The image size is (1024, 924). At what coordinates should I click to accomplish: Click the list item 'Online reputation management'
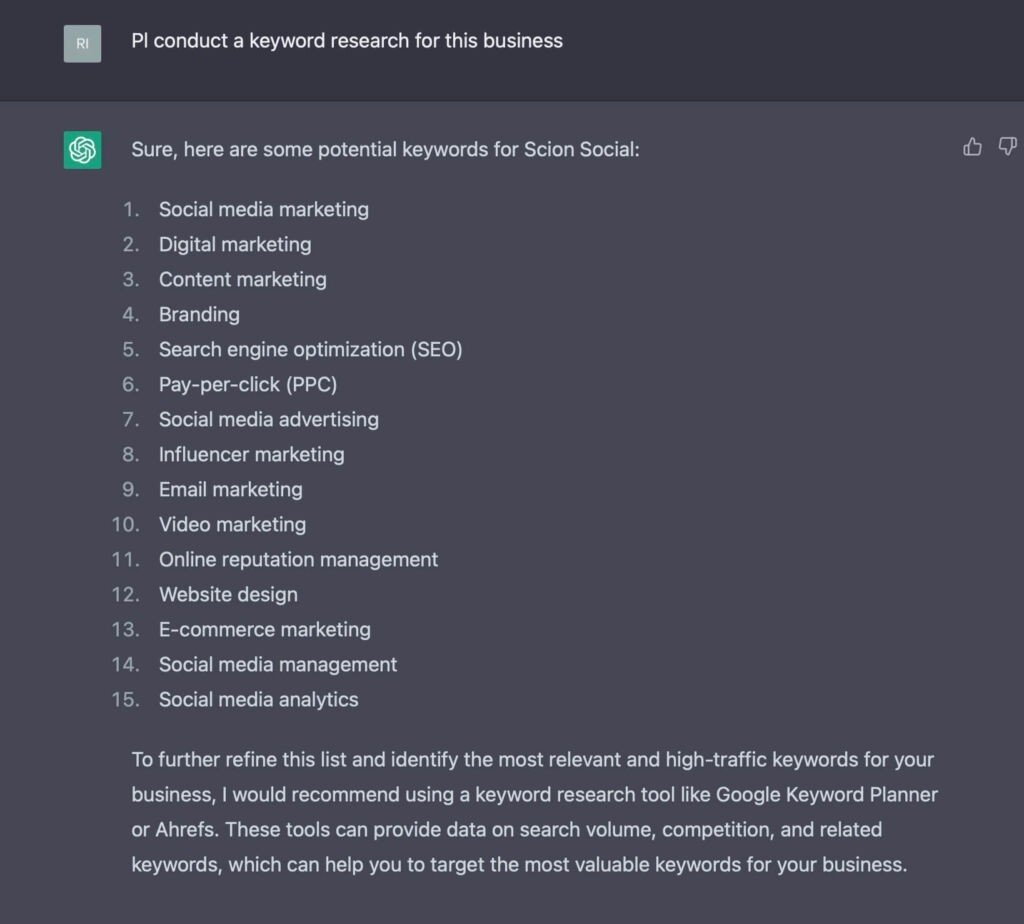pyautogui.click(x=298, y=560)
